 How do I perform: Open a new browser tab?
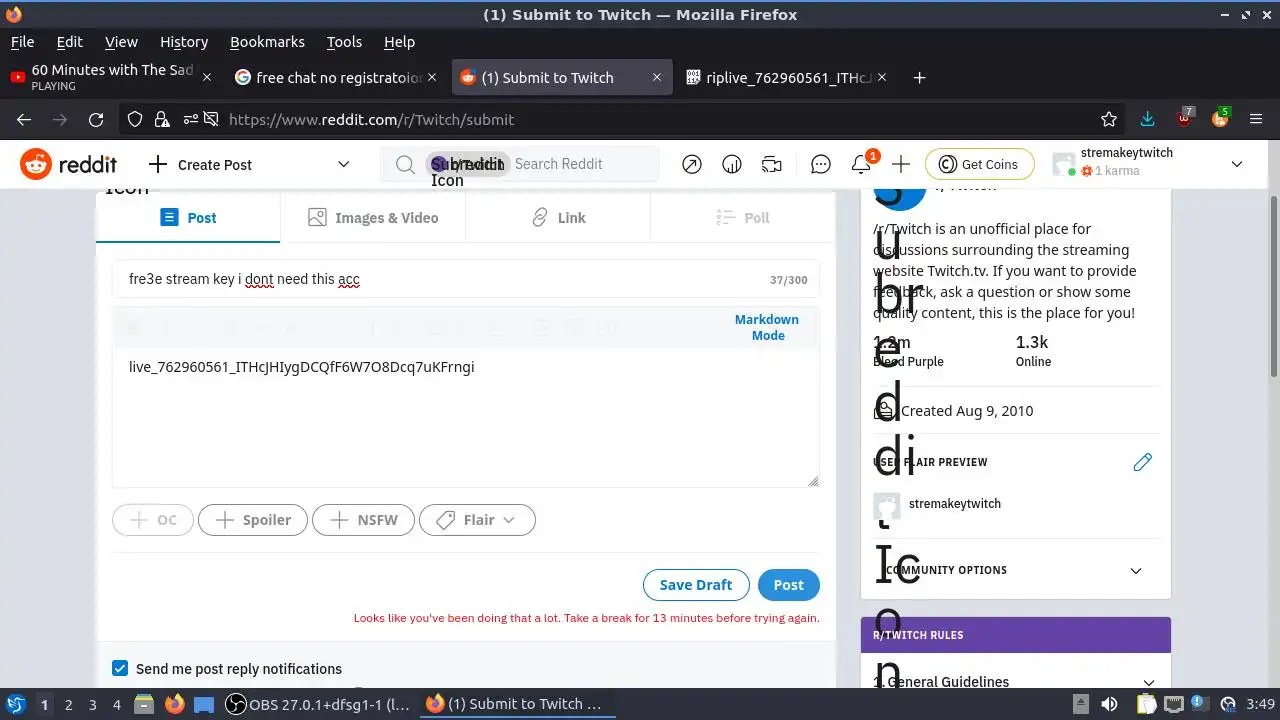point(919,77)
